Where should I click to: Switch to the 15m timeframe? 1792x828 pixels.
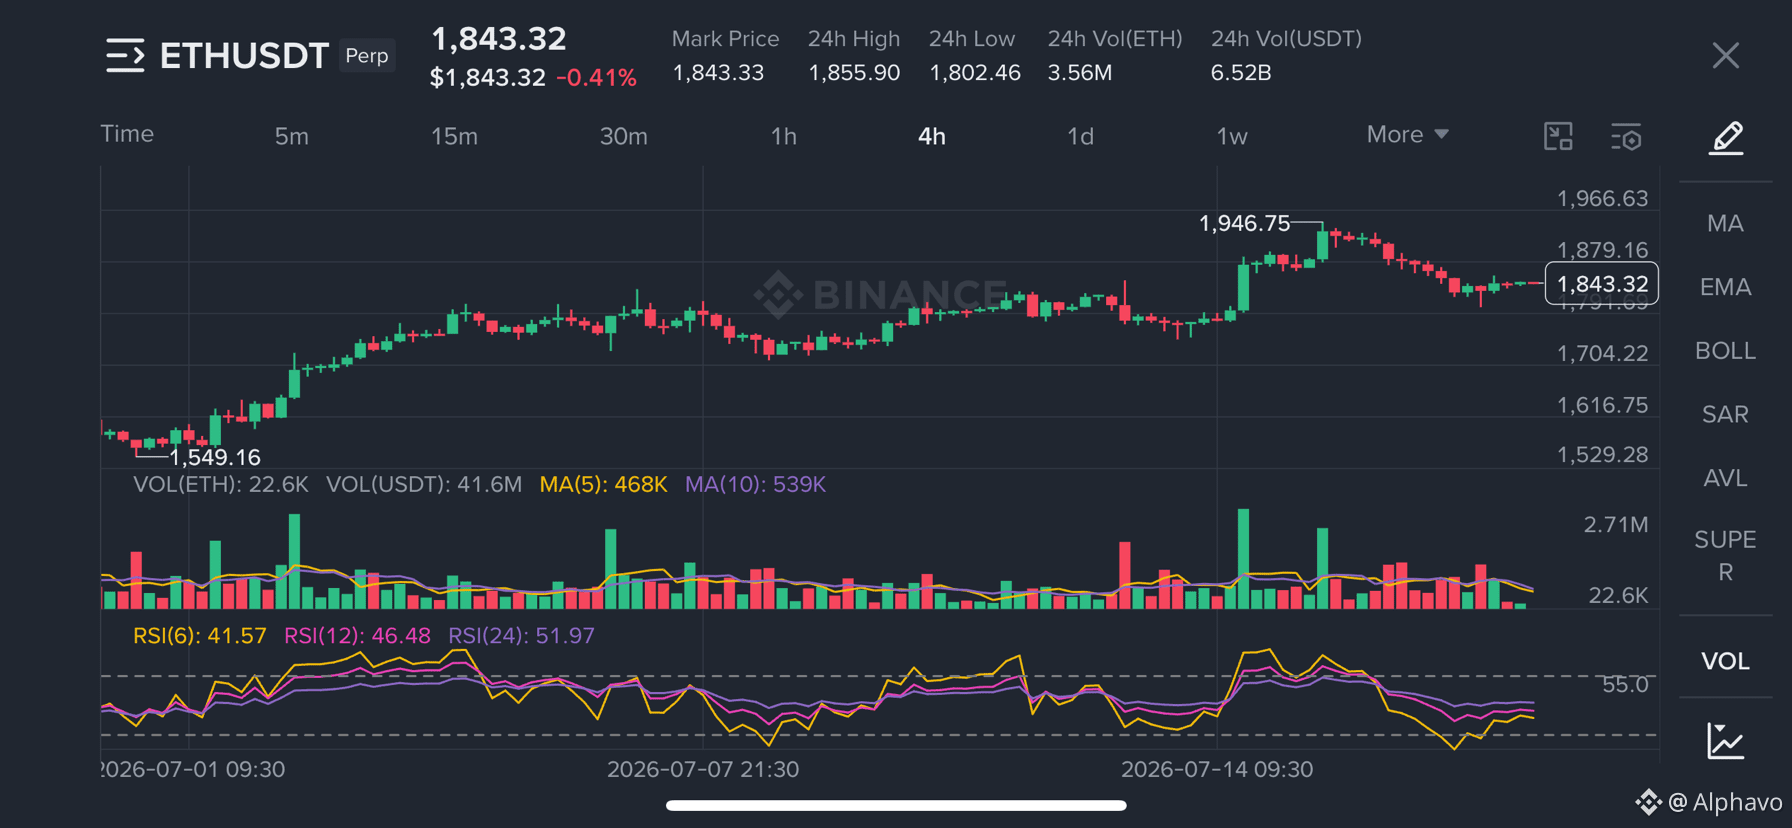tap(454, 136)
